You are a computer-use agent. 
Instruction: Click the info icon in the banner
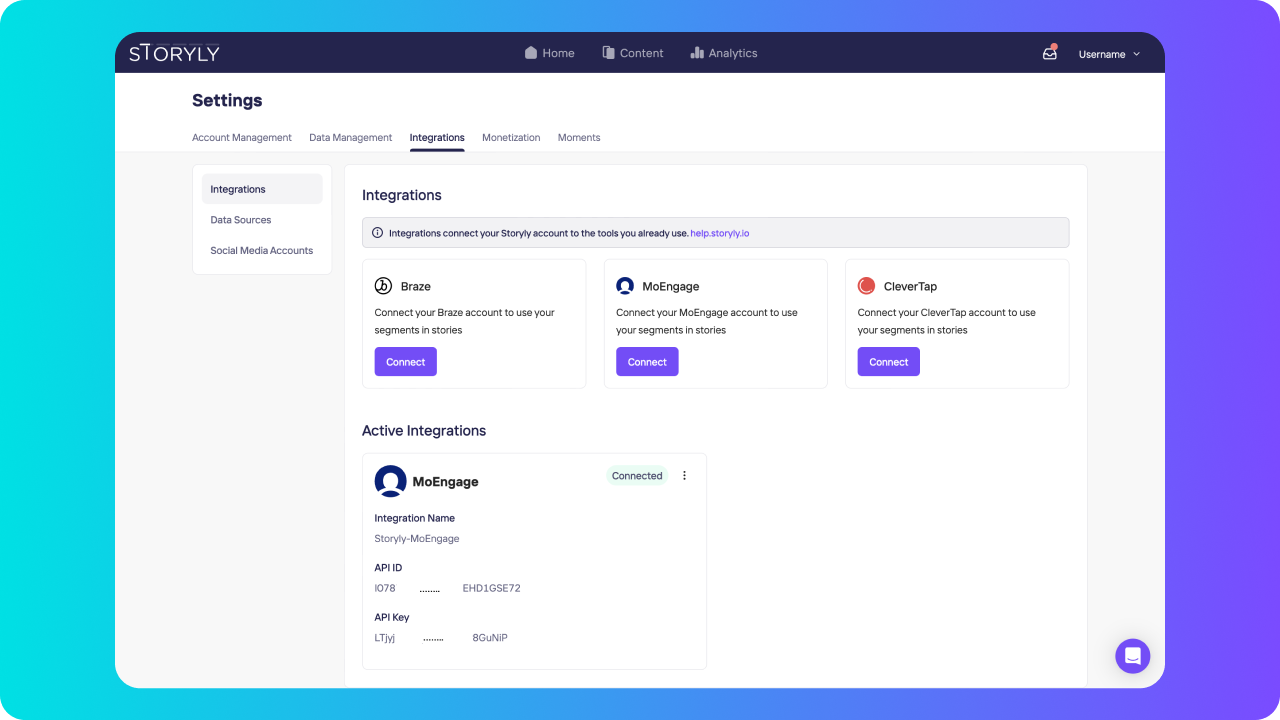(377, 233)
